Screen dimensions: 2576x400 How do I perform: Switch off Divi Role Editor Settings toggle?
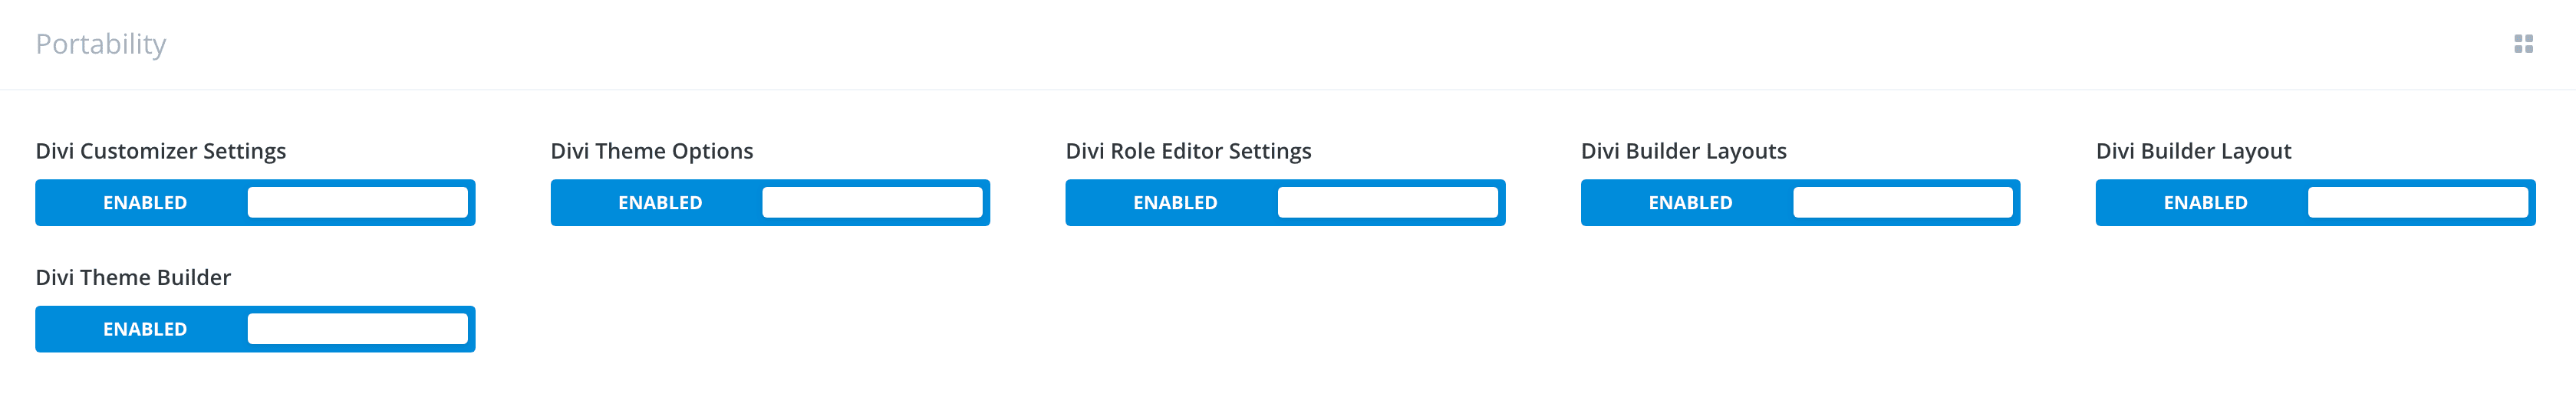1285,203
